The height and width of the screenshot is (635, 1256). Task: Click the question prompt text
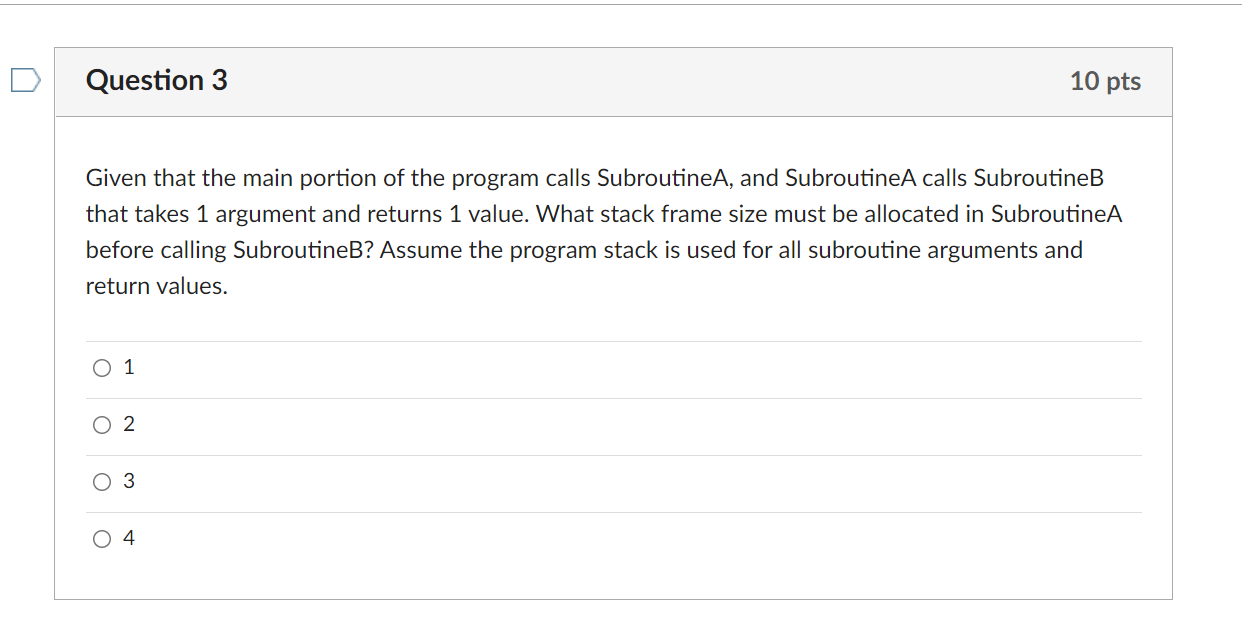click(600, 230)
